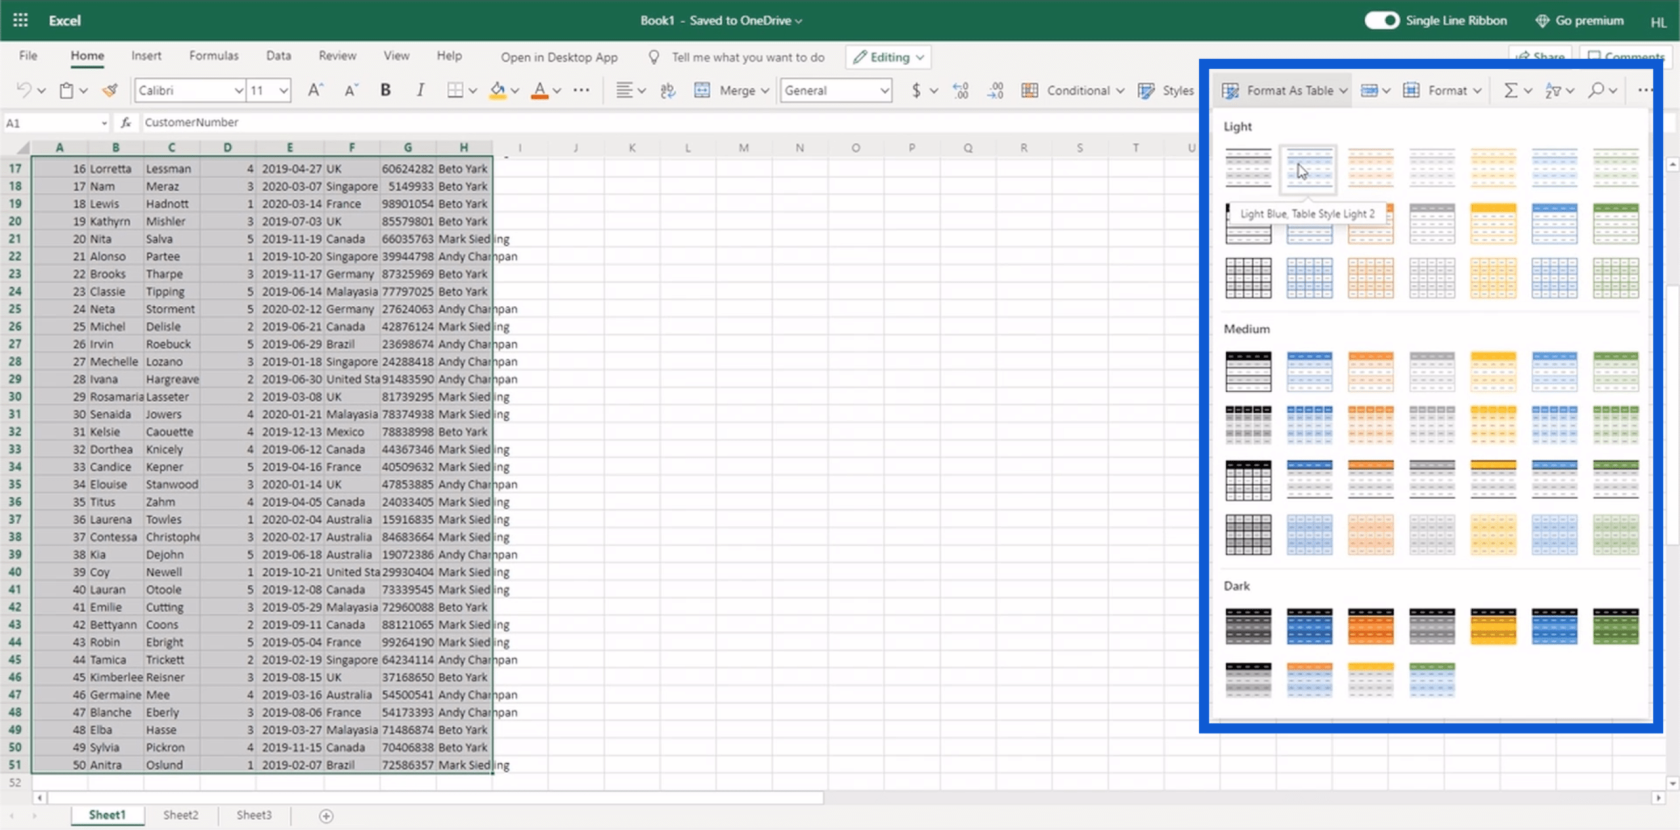Switch to the View tab

[396, 56]
